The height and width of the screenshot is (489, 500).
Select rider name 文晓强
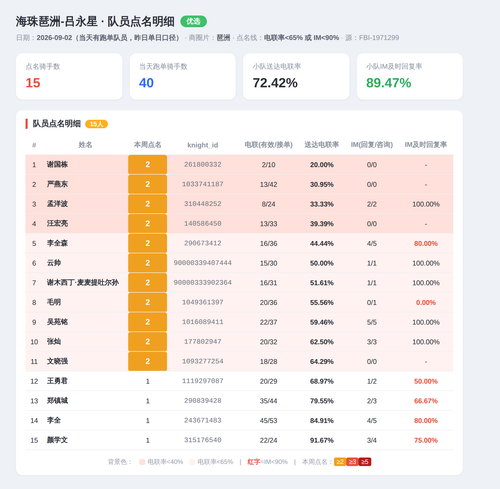pyautogui.click(x=57, y=361)
